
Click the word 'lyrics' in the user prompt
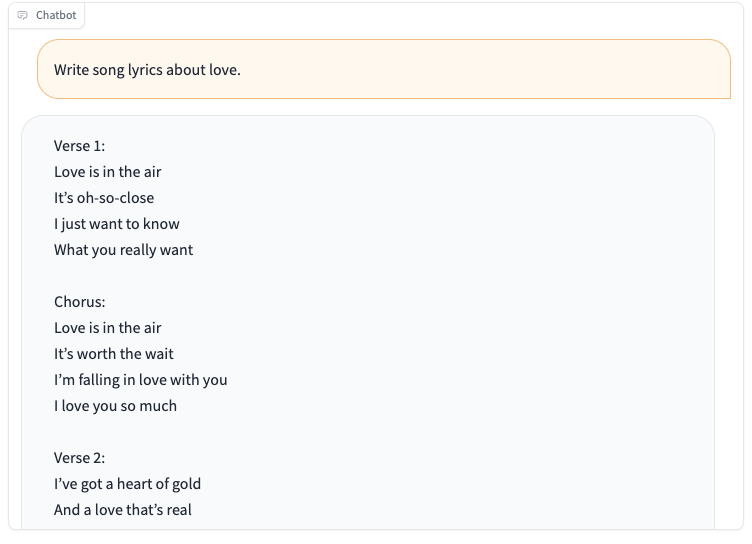[x=145, y=70]
